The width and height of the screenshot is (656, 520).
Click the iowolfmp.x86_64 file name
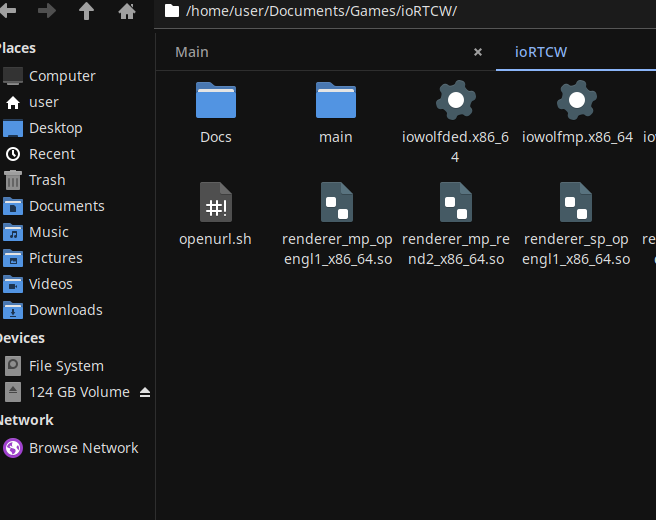577,137
